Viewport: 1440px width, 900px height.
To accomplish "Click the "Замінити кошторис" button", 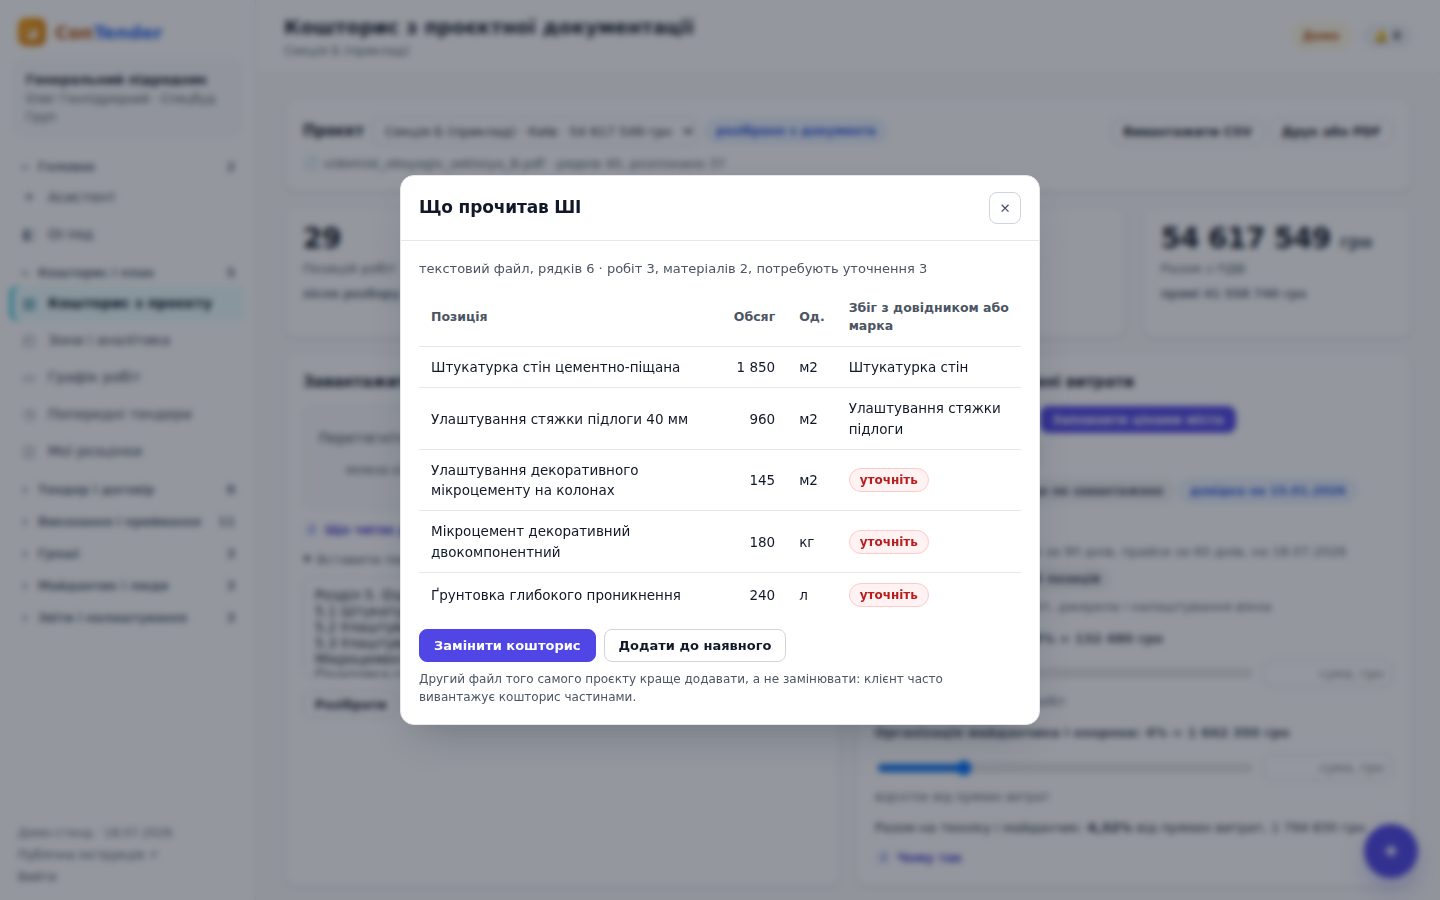I will tap(507, 646).
